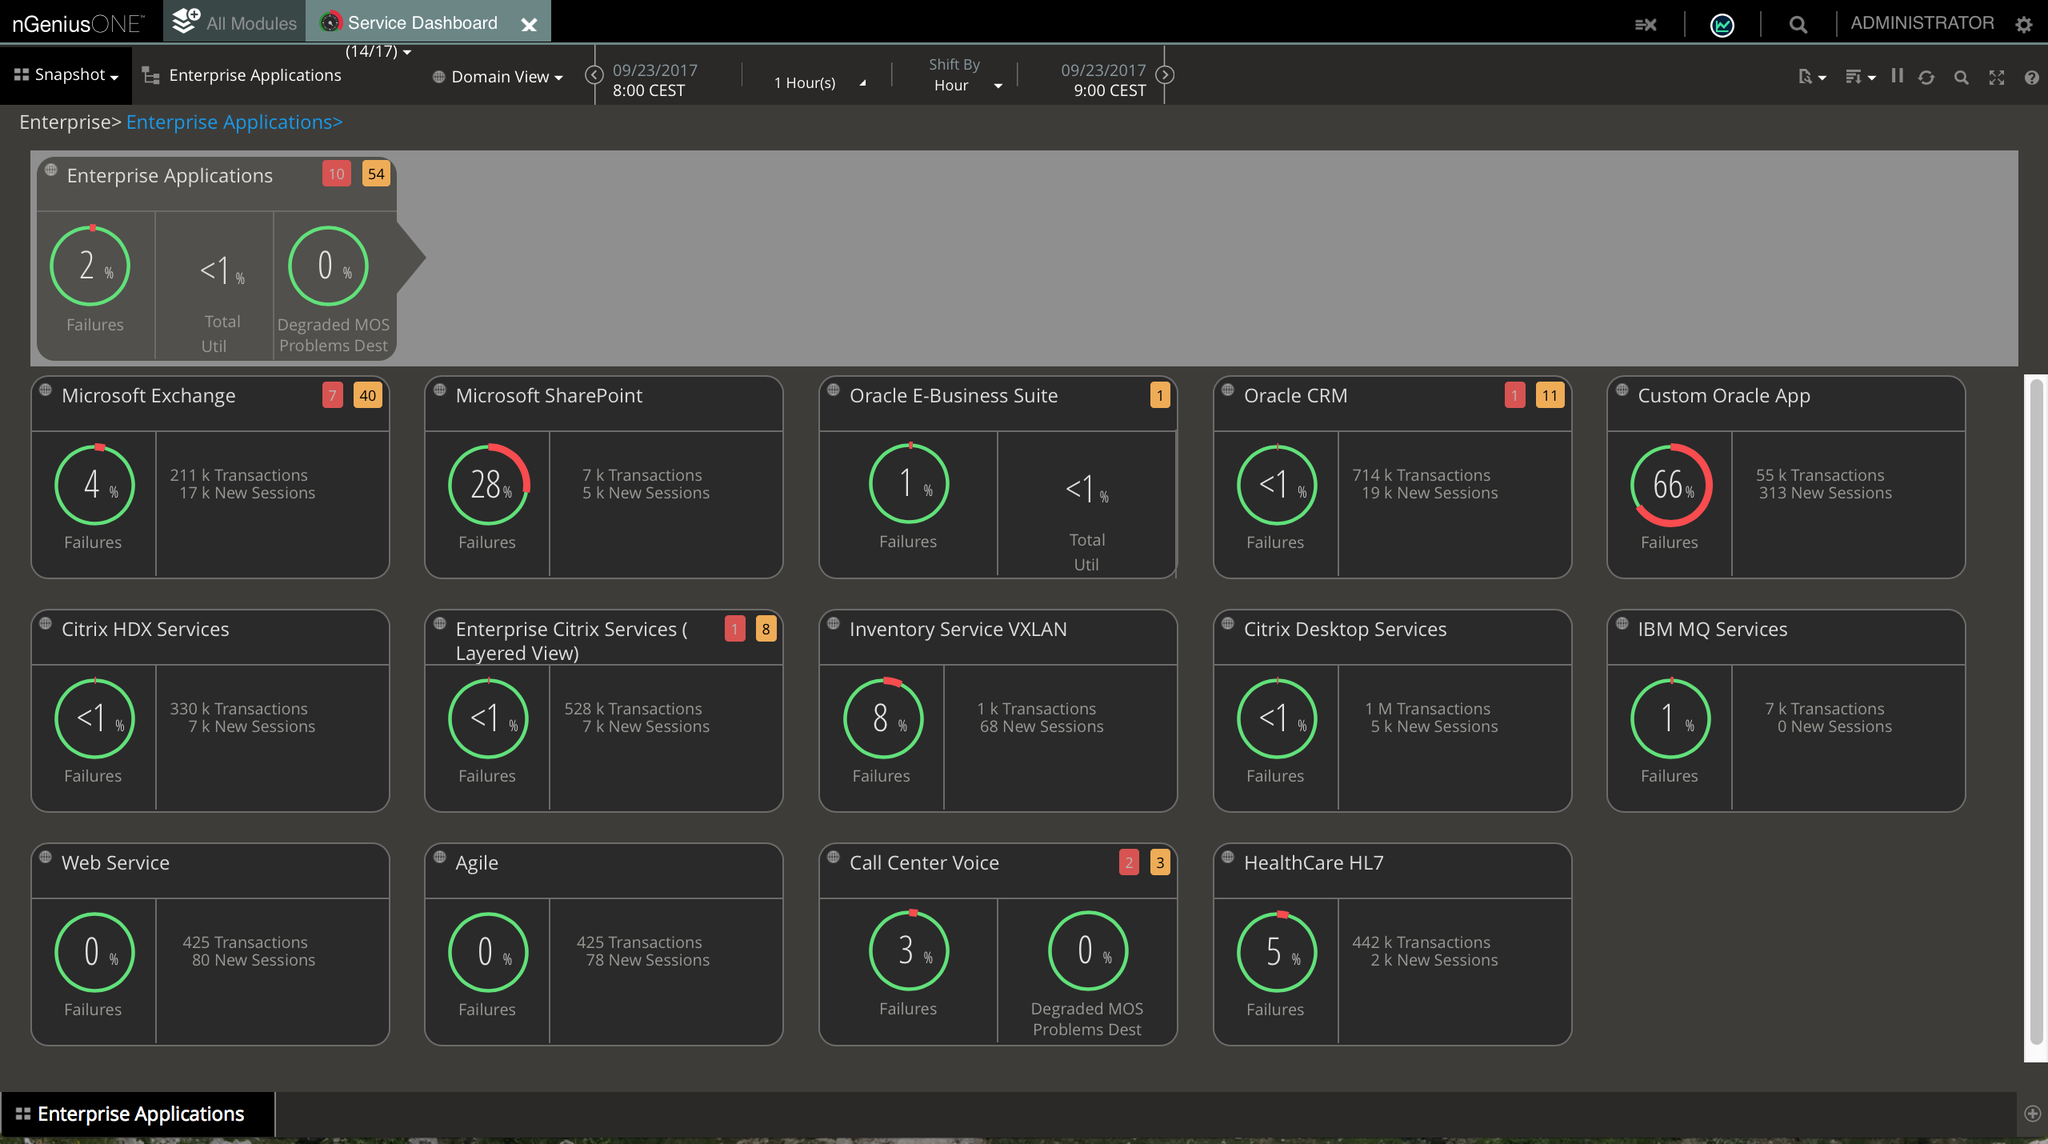Open the (14/17) services dropdown
Viewport: 2048px width, 1144px height.
pyautogui.click(x=378, y=51)
